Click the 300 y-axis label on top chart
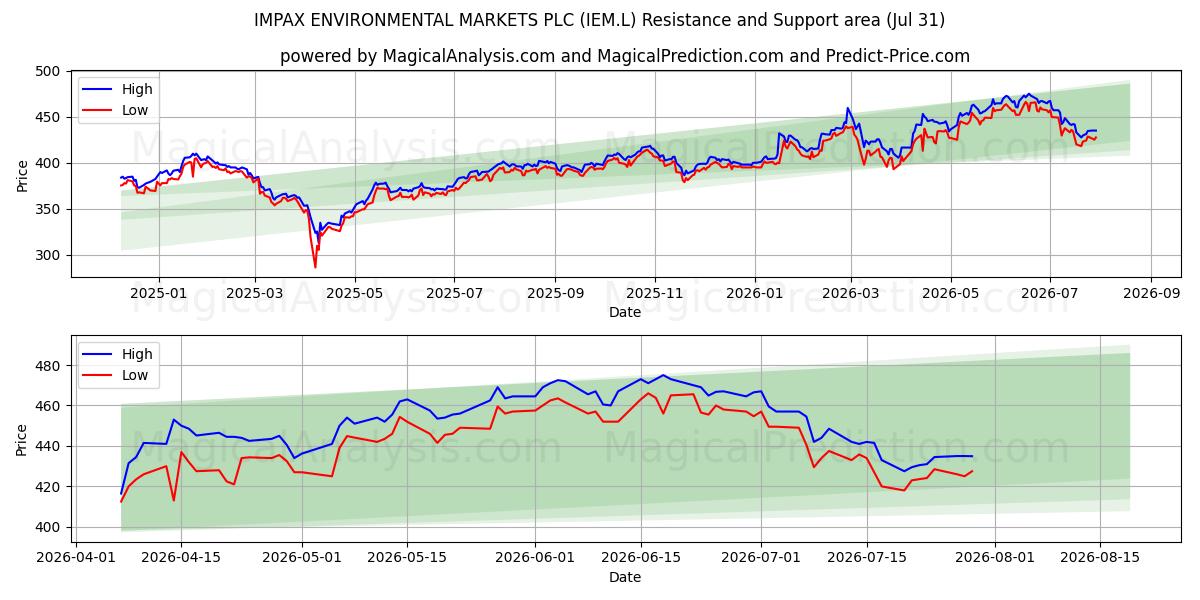The height and width of the screenshot is (600, 1200). point(49,256)
